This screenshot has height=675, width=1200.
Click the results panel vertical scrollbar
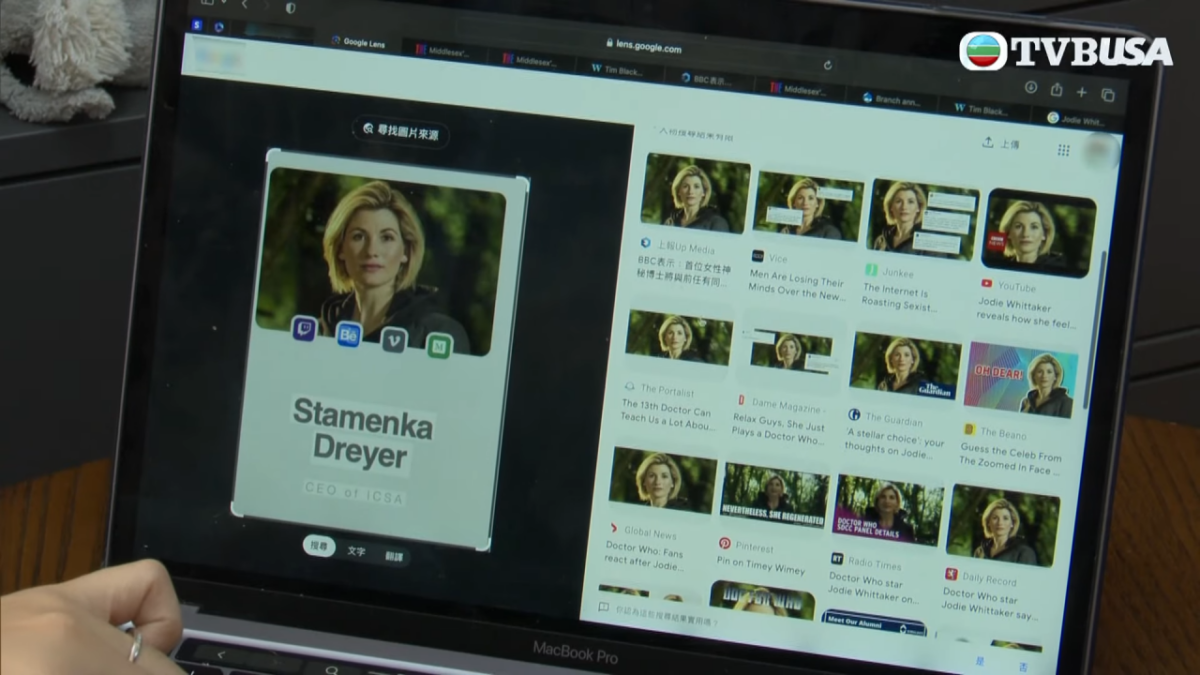pos(1102,300)
